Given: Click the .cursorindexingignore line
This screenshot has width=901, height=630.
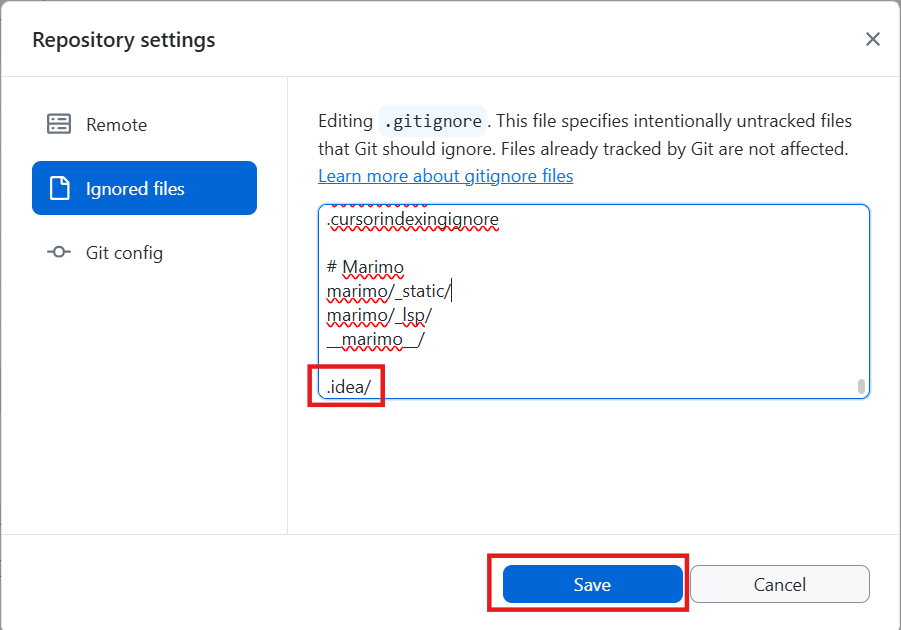Looking at the screenshot, I should point(412,219).
